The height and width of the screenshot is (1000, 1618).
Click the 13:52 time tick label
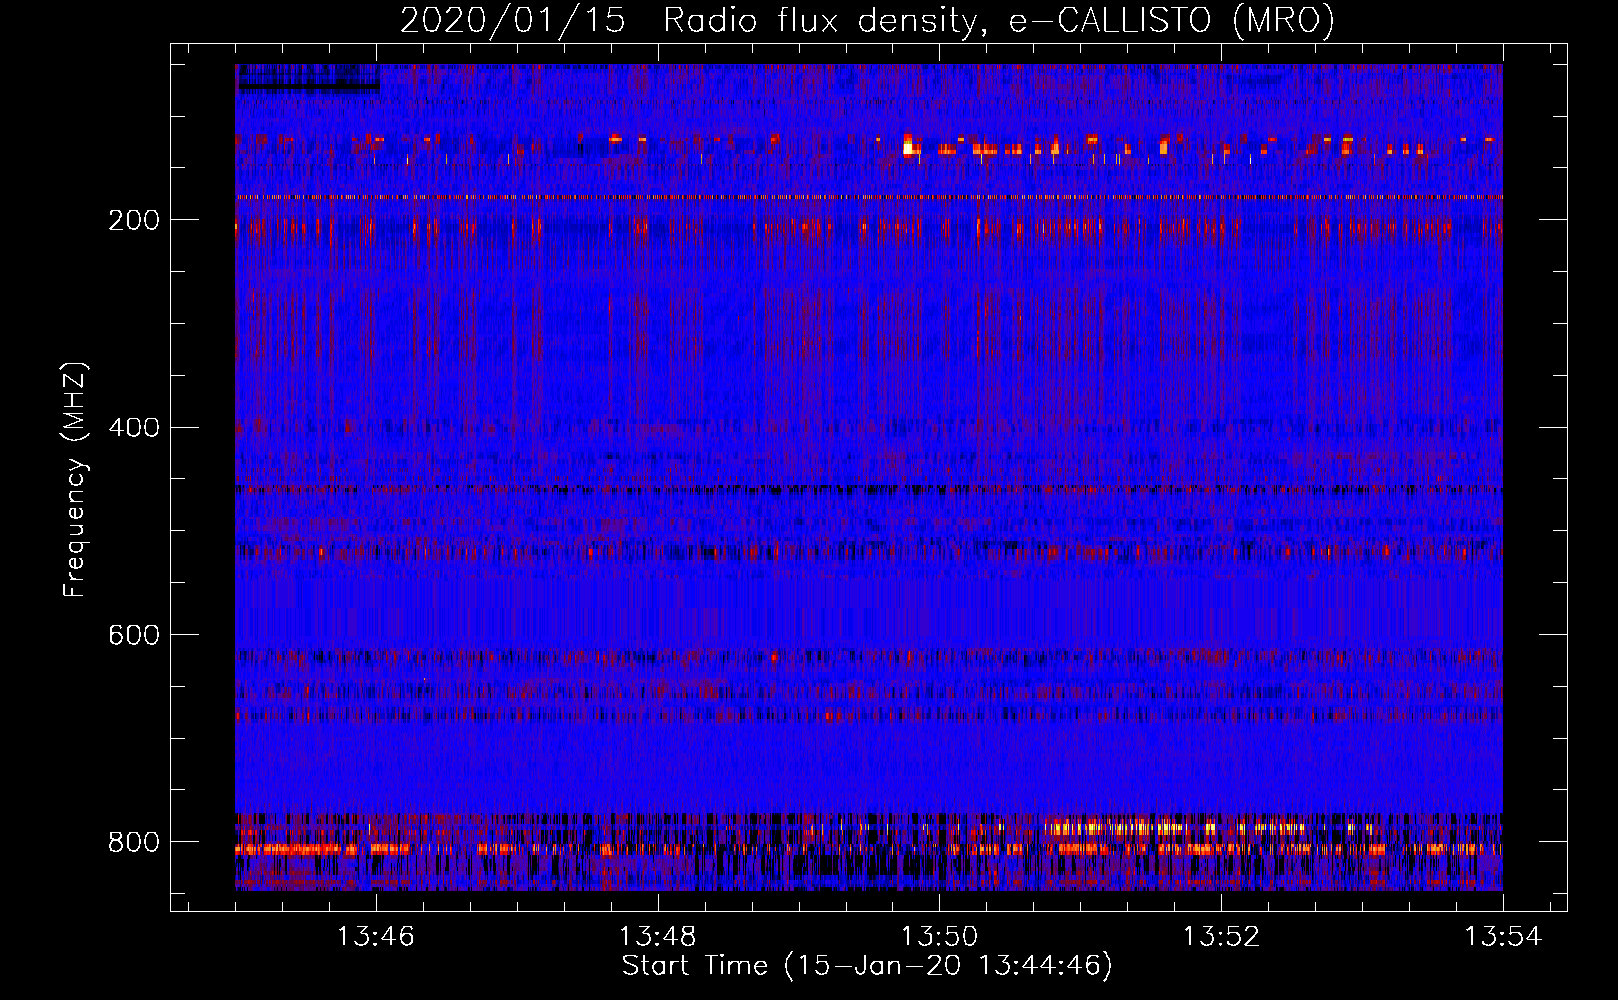(x=1222, y=937)
